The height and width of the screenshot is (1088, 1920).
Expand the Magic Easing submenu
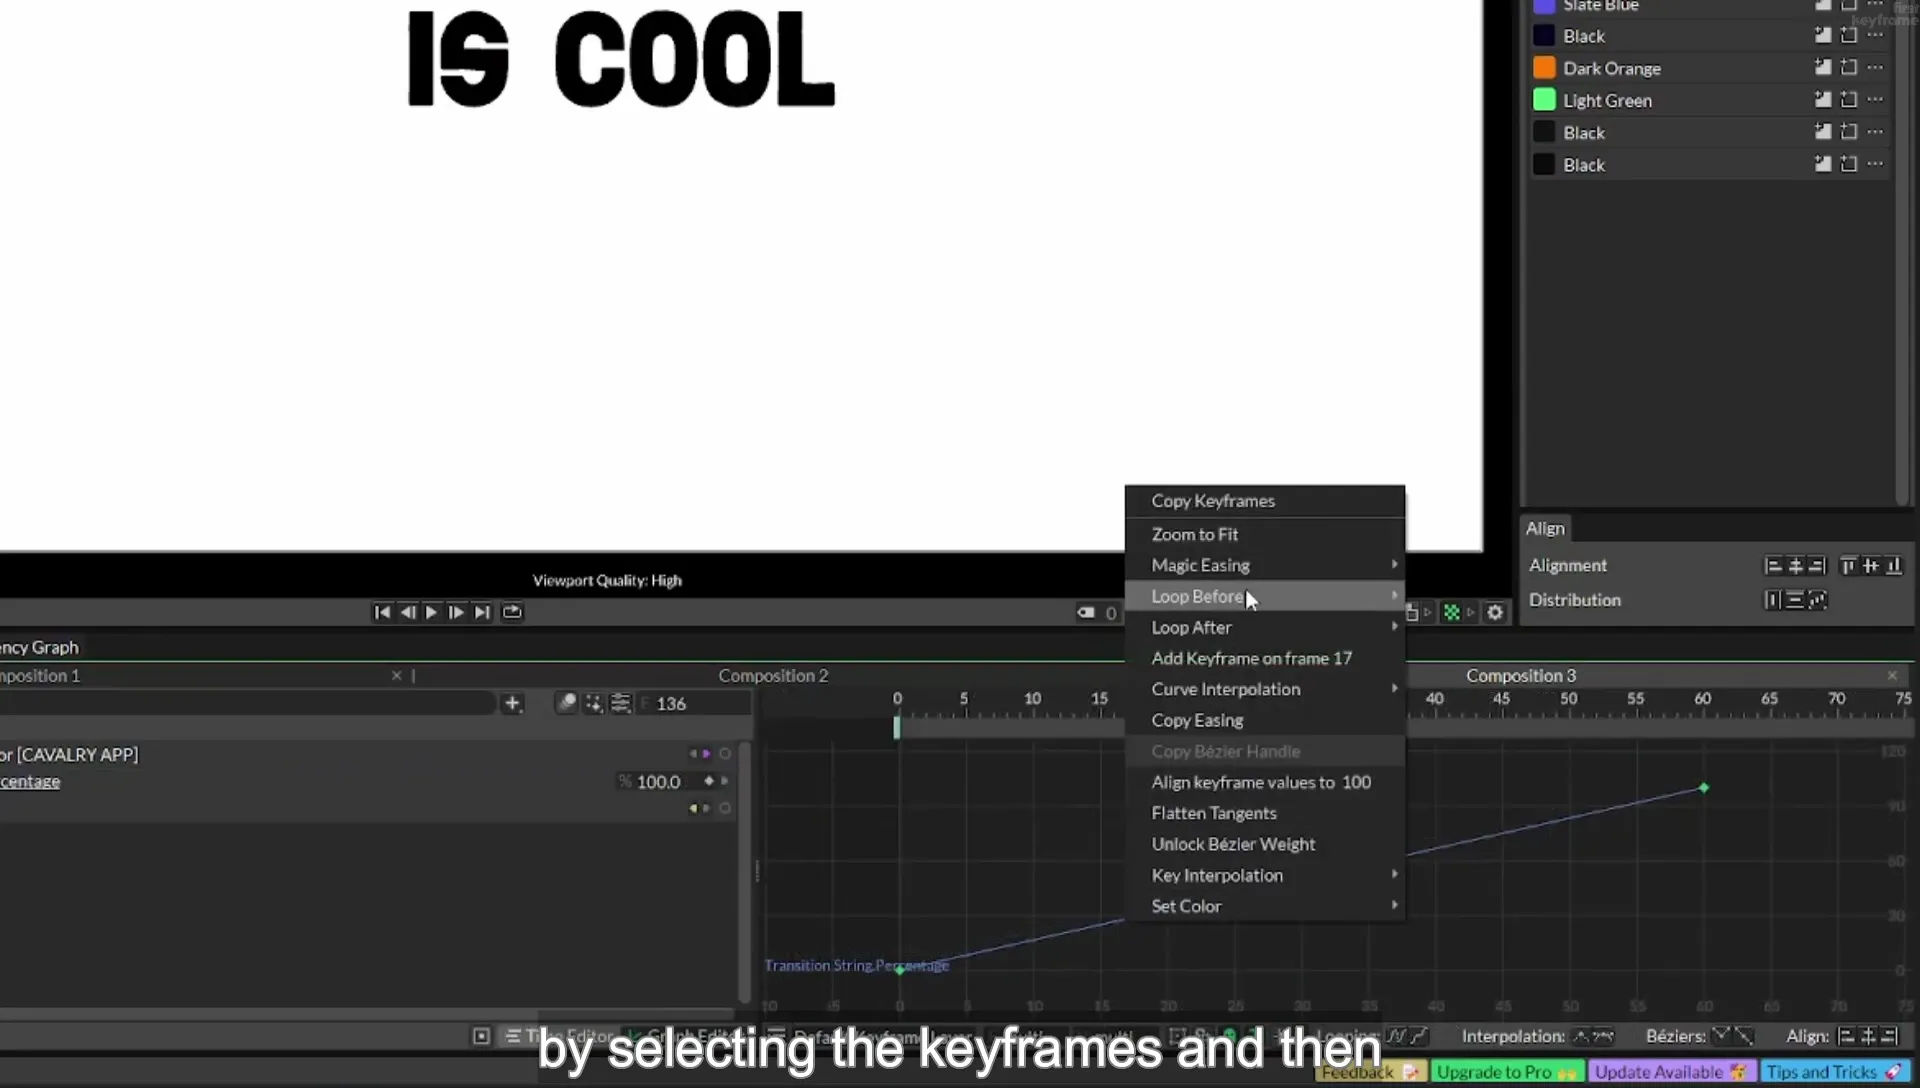(x=1265, y=565)
